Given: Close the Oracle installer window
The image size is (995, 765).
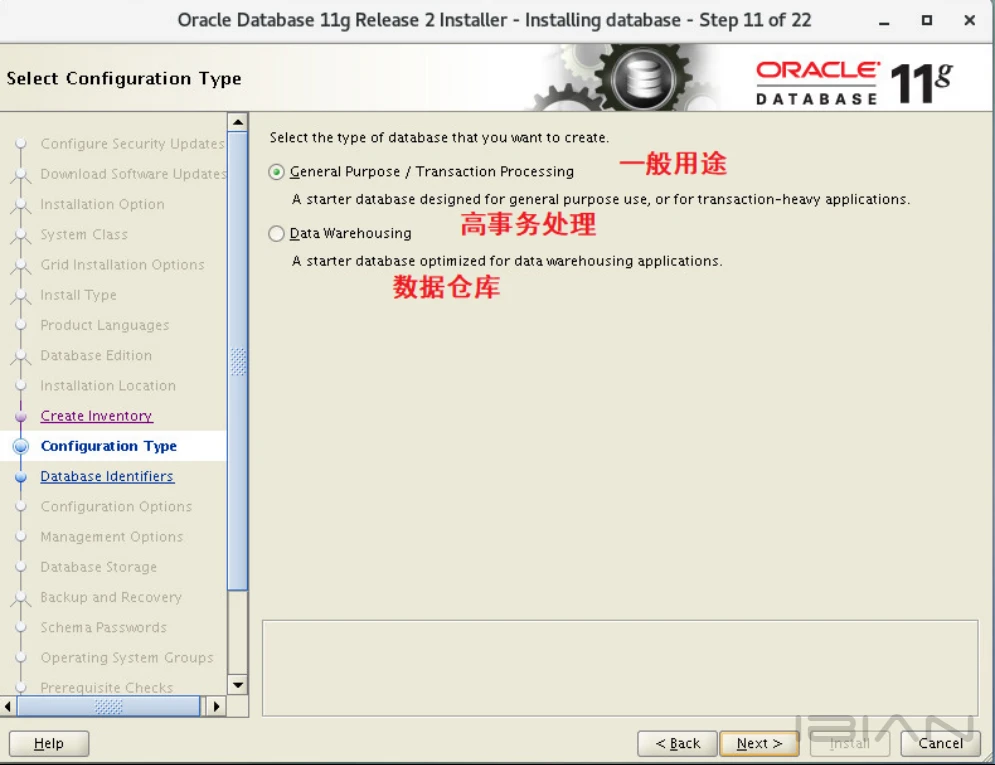Looking at the screenshot, I should click(x=969, y=20).
